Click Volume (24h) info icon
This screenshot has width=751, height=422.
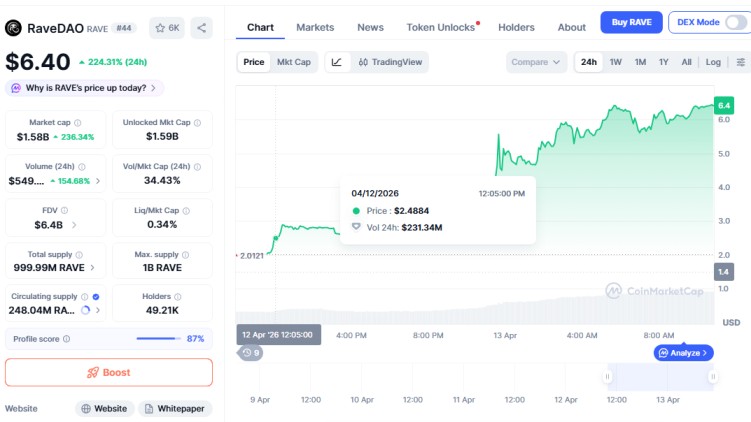[x=82, y=167]
